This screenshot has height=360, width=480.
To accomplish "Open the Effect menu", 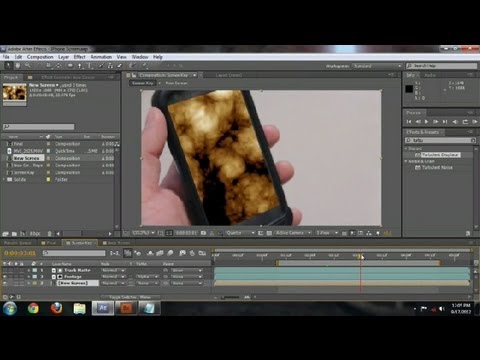I will click(x=79, y=57).
